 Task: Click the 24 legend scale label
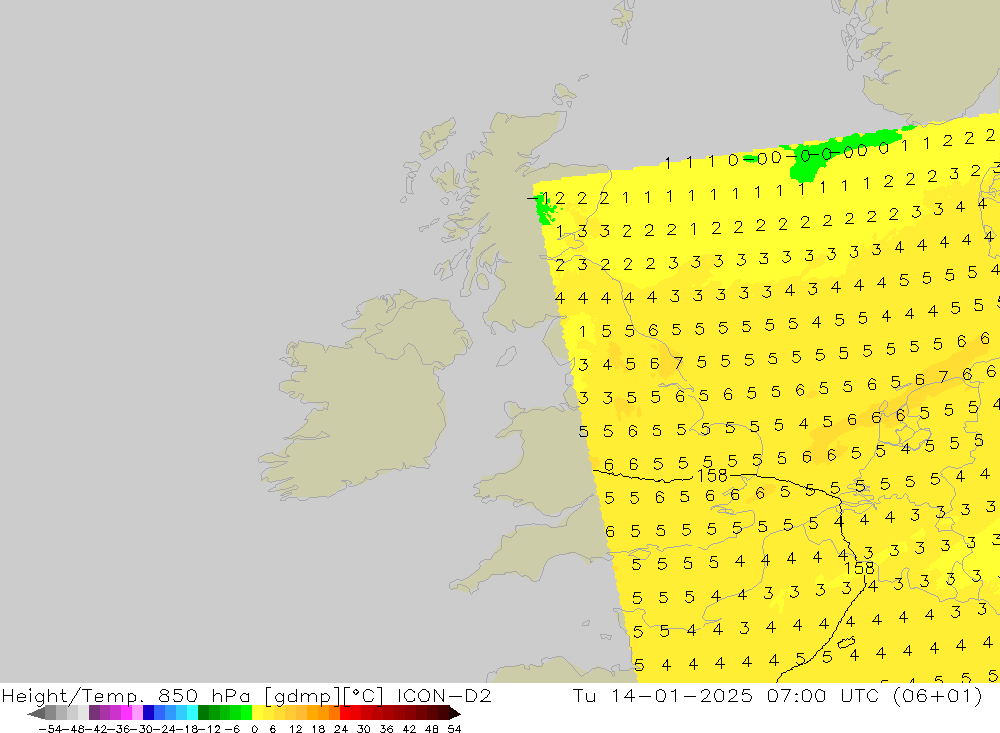[x=341, y=729]
